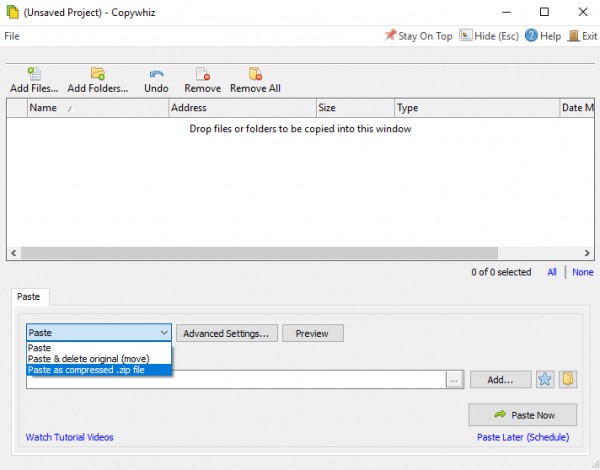Sort by the Date M column header
600x470 pixels.
click(577, 108)
